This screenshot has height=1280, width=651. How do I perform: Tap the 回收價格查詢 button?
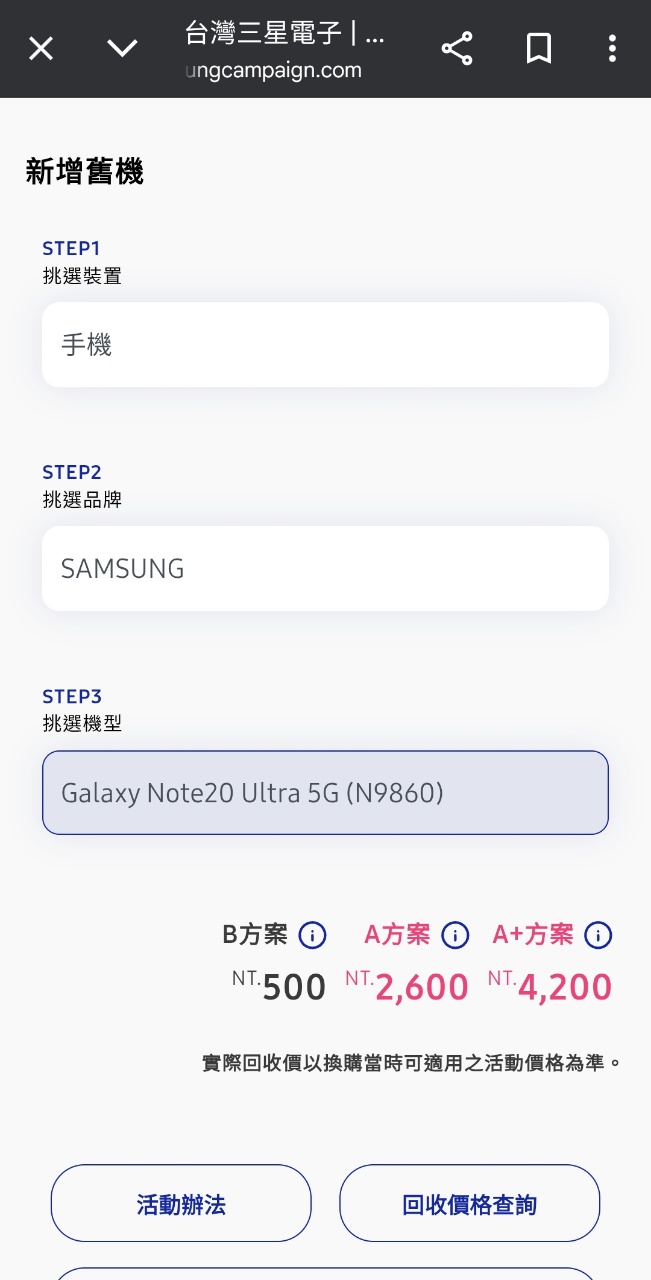pyautogui.click(x=469, y=1204)
